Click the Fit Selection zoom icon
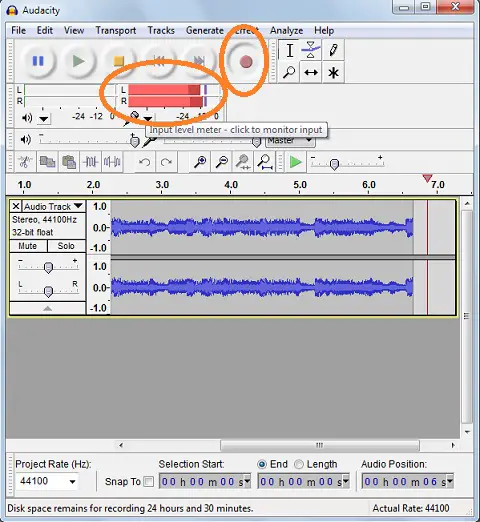The width and height of the screenshot is (480, 522). 243,162
